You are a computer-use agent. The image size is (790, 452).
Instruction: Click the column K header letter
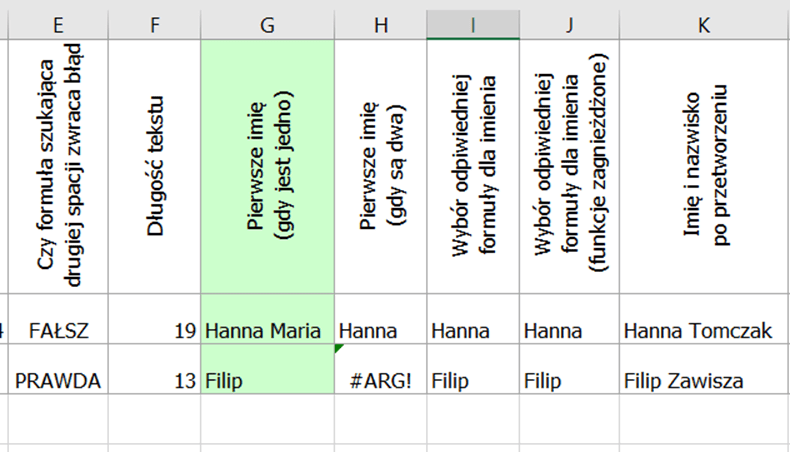pyautogui.click(x=703, y=26)
